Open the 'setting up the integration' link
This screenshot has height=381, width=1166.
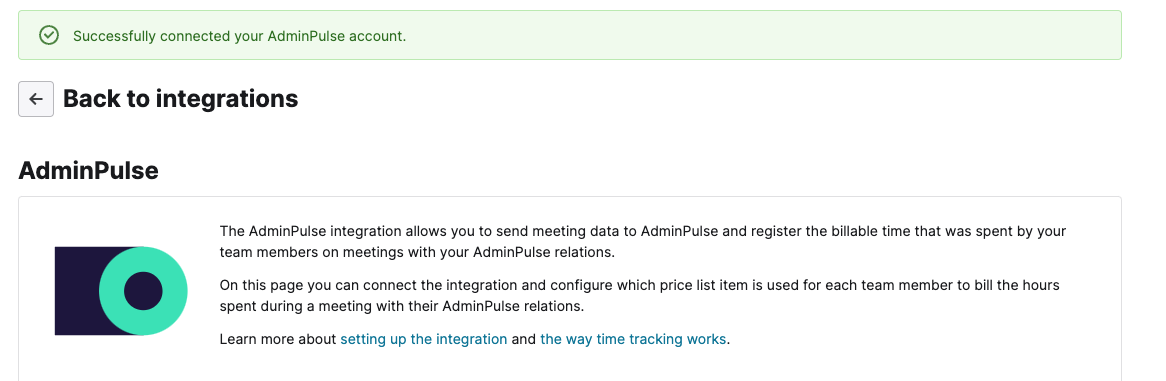(x=424, y=339)
